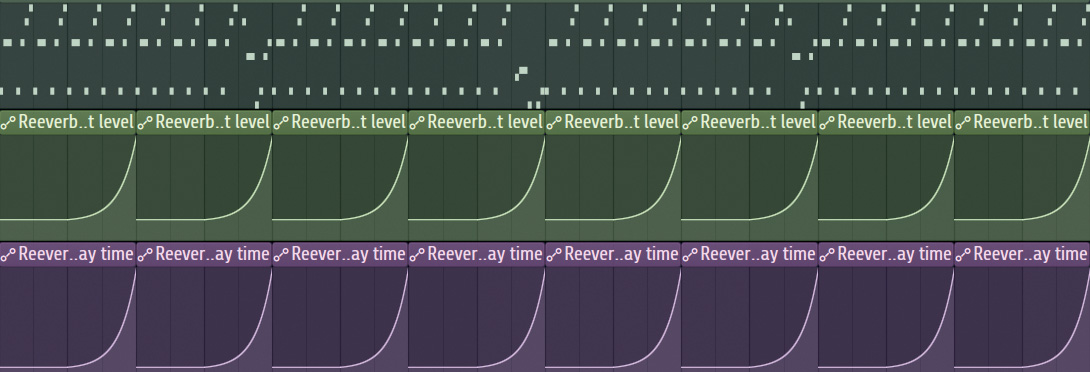Open menu icon of fourth decay time clip
The width and height of the screenshot is (1090, 372).
coord(418,255)
